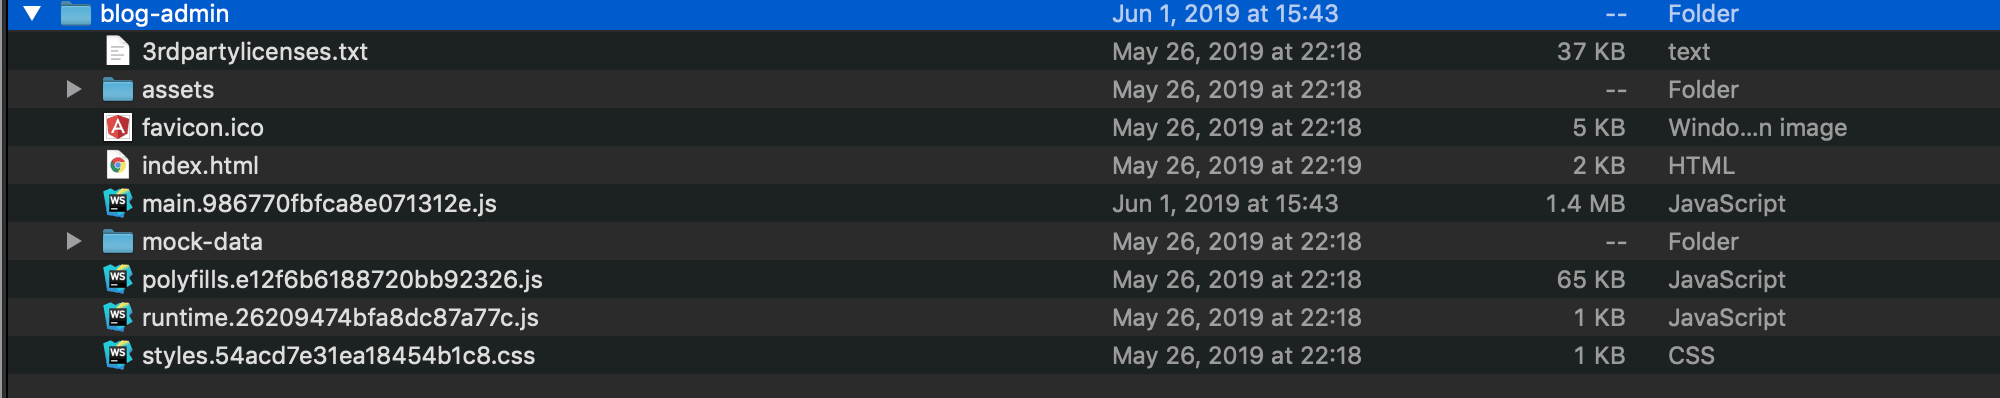Click the index.html Chrome icon
The height and width of the screenshot is (398, 2000).
[x=118, y=165]
